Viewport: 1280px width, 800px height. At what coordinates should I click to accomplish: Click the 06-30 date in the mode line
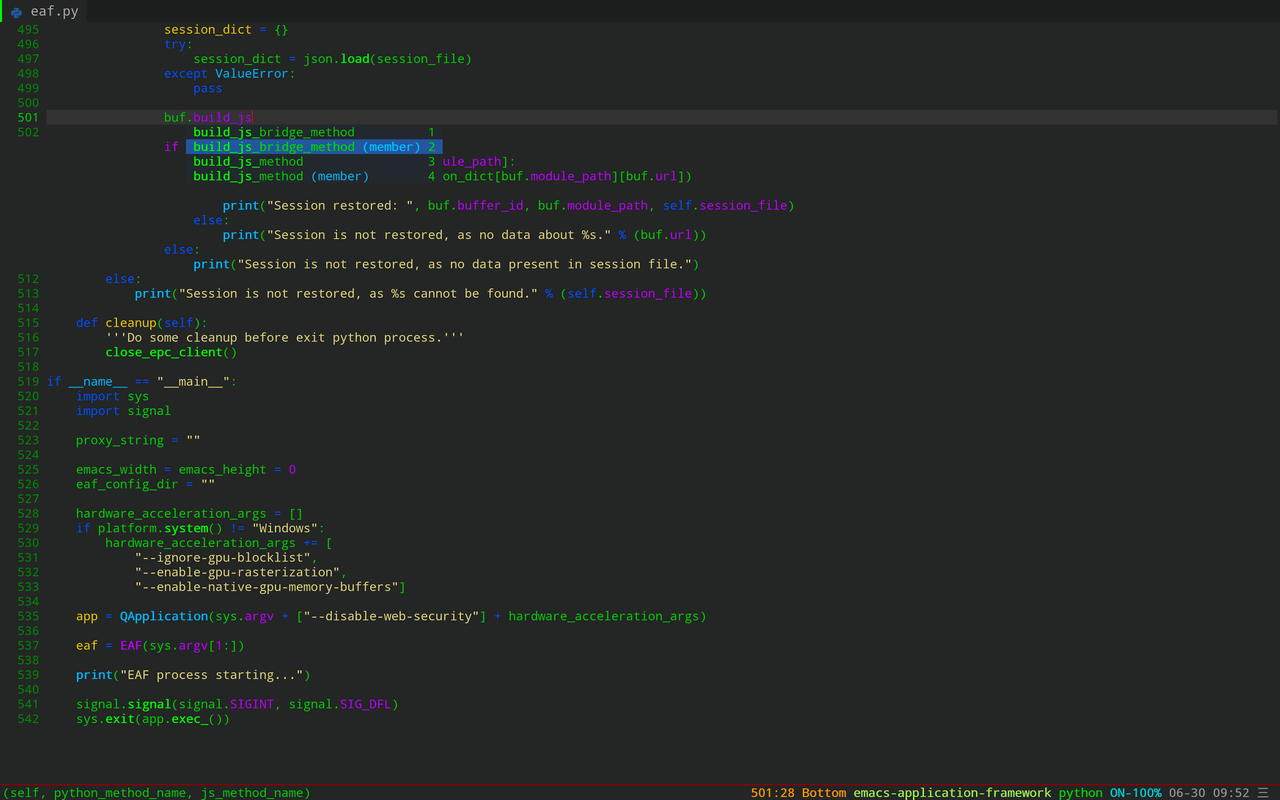click(1187, 793)
